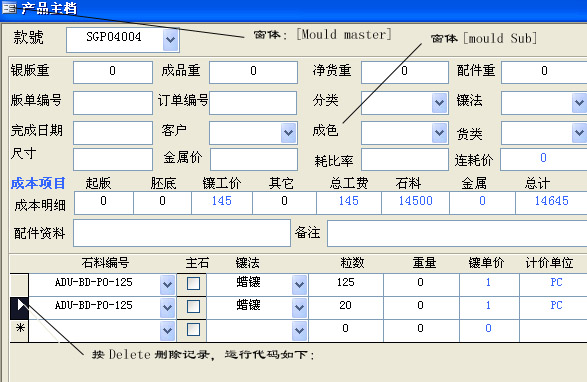The image size is (587, 382).
Task: Open 石料编号 dropdown in new record row
Action: pyautogui.click(x=167, y=331)
